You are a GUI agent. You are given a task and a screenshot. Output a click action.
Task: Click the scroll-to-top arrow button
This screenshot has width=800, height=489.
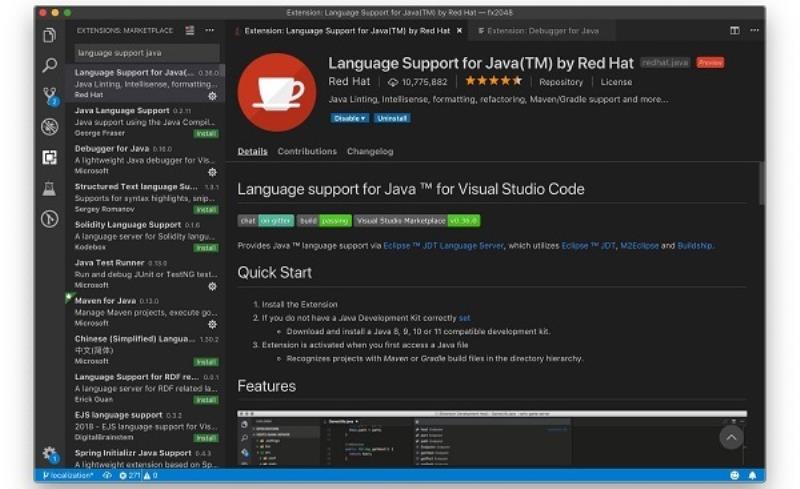click(731, 437)
